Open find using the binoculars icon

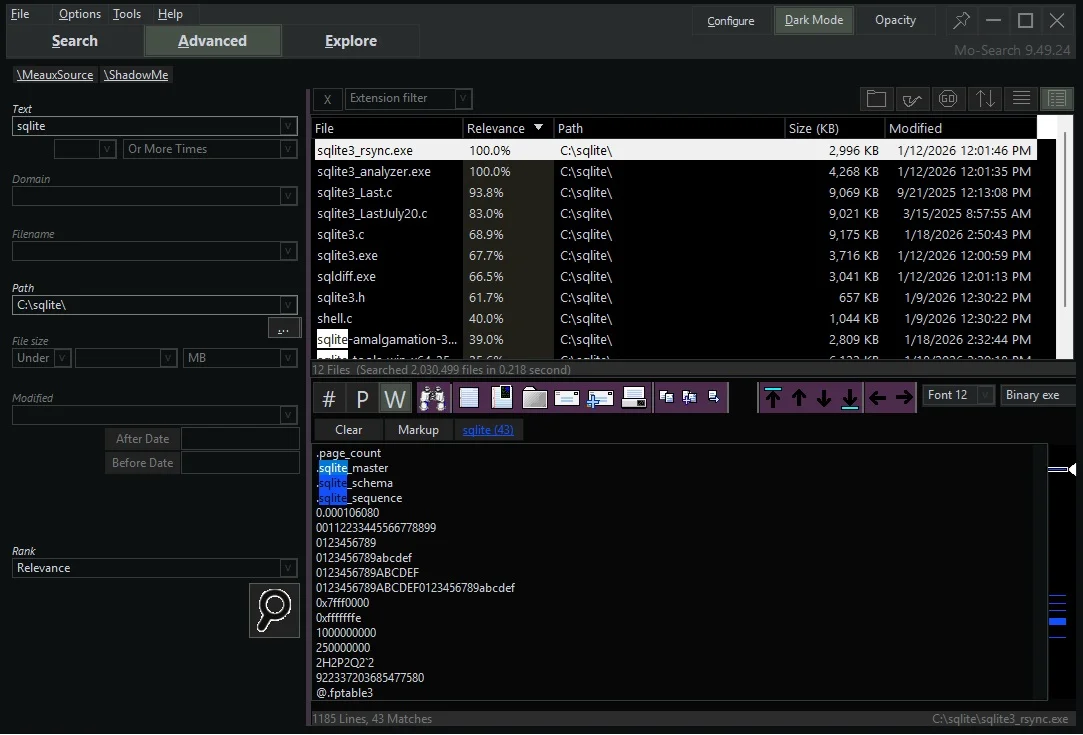click(x=434, y=396)
